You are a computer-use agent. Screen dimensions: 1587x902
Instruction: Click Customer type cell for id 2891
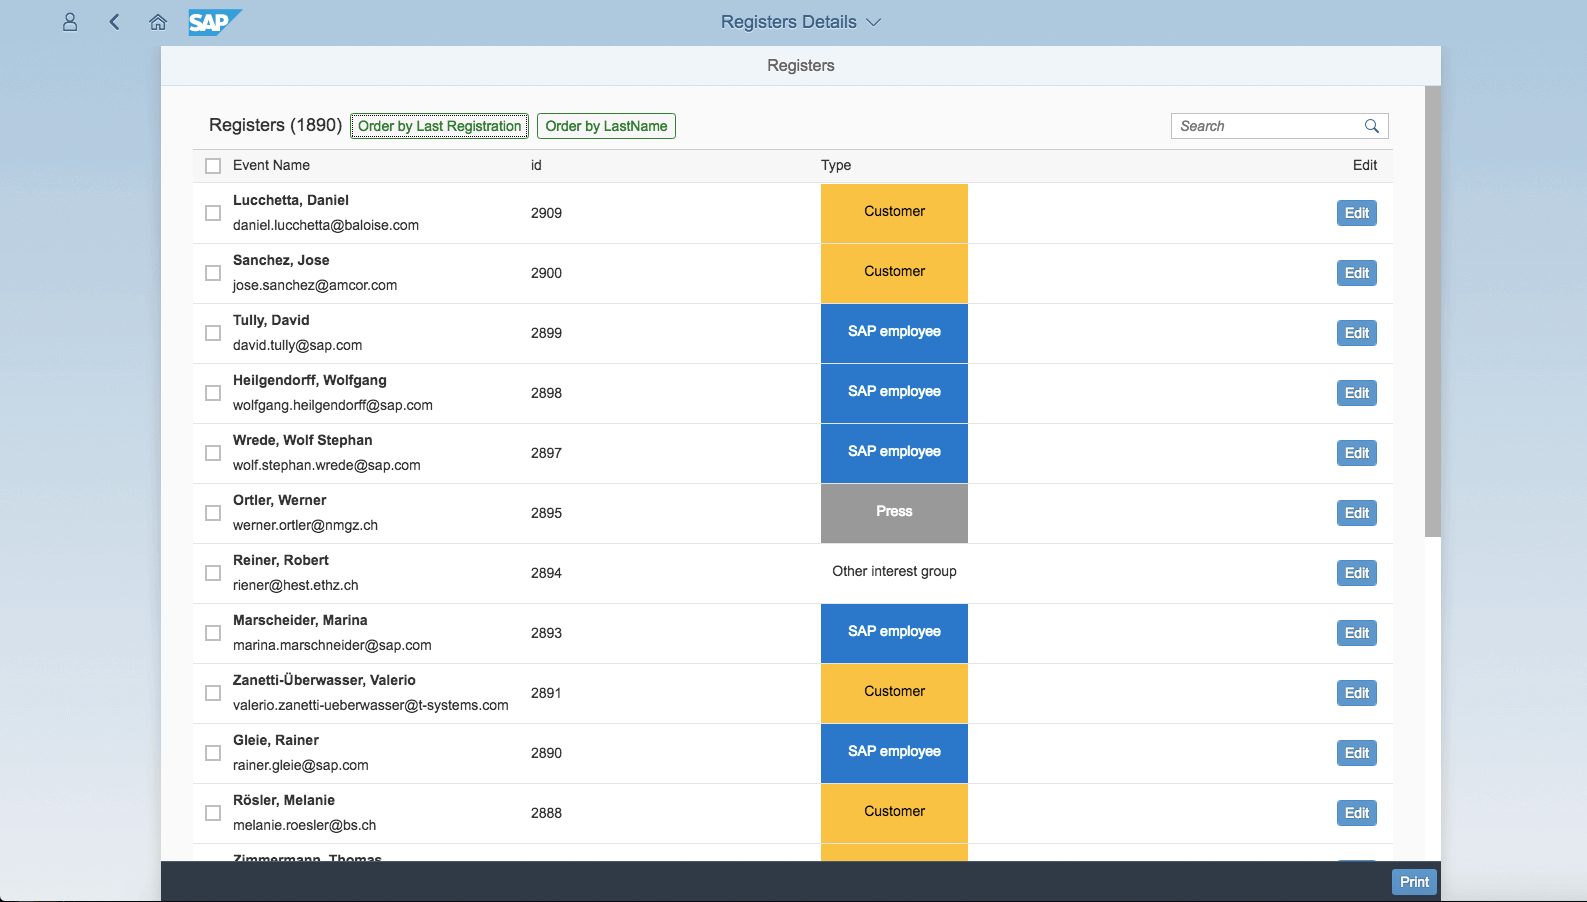click(894, 693)
